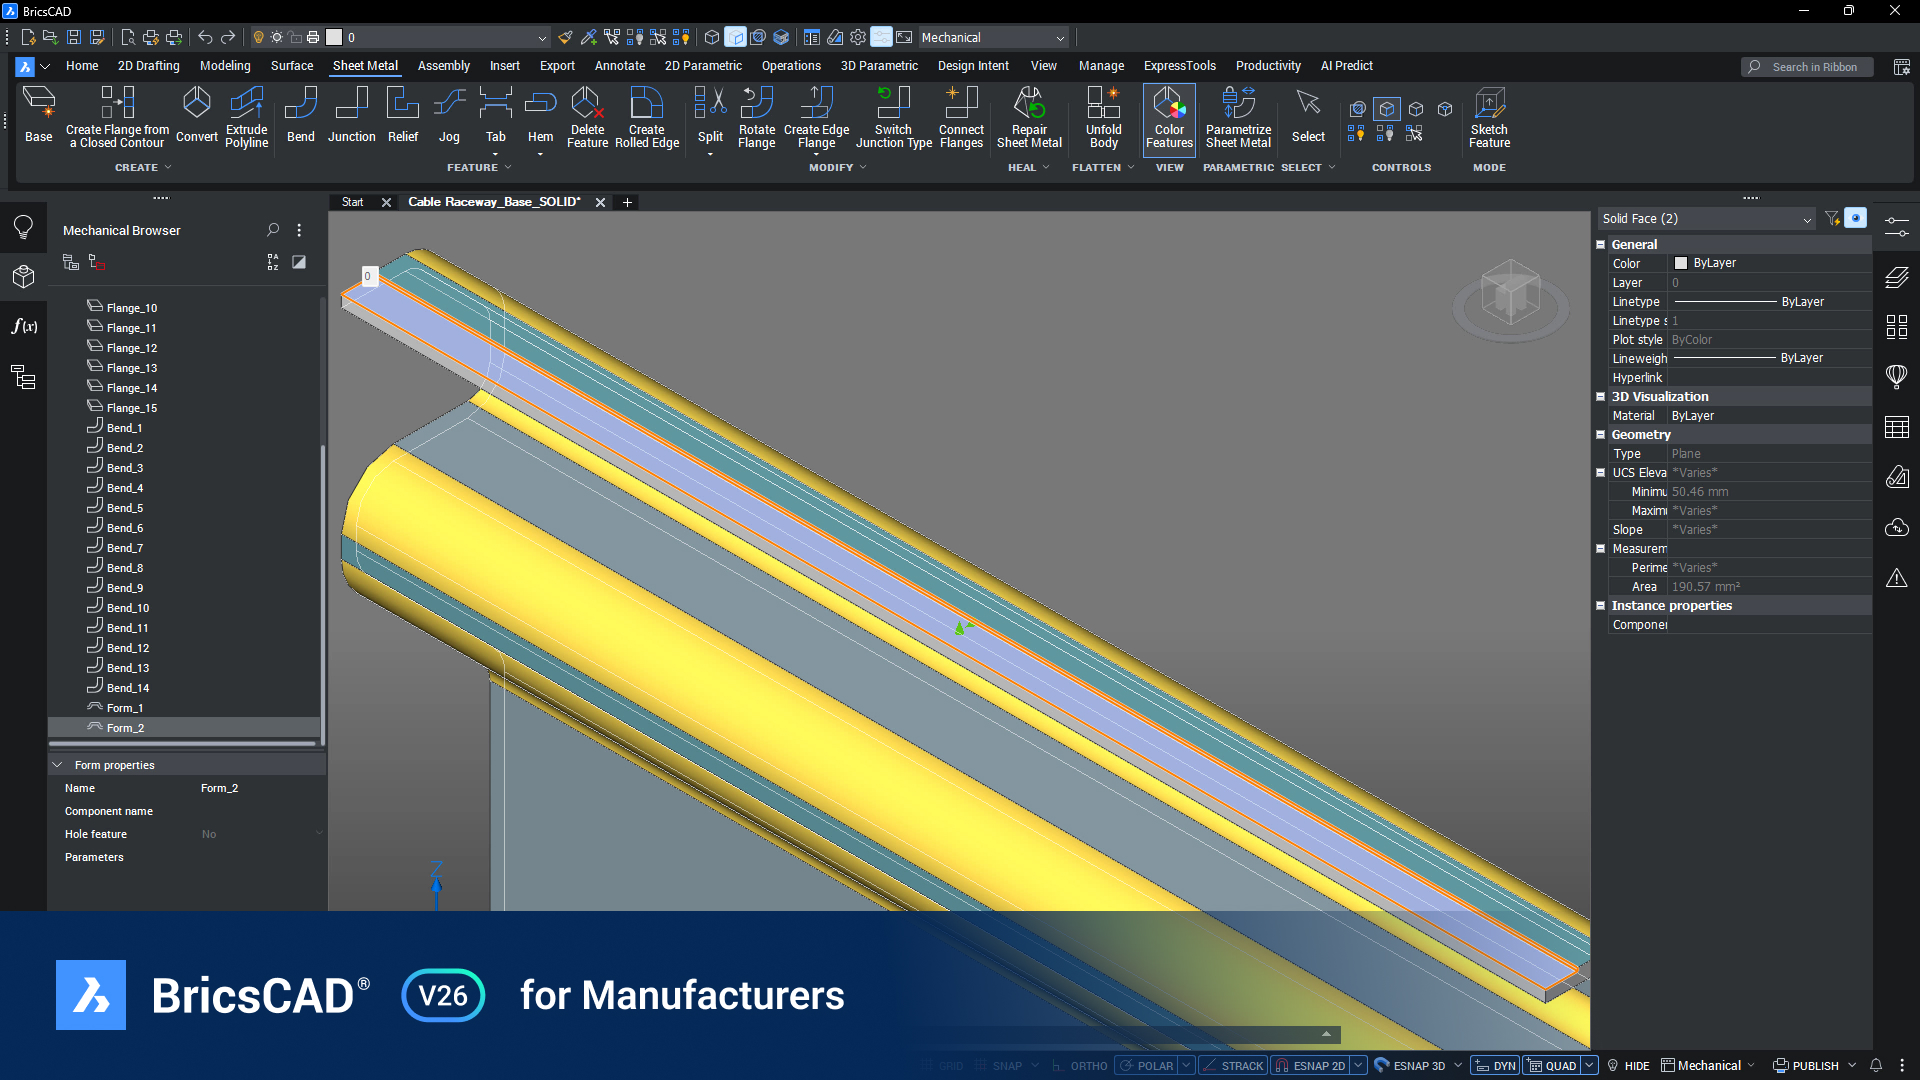Viewport: 1920px width, 1080px height.
Task: Click the Repair Sheet Metal tool
Action: tap(1029, 115)
